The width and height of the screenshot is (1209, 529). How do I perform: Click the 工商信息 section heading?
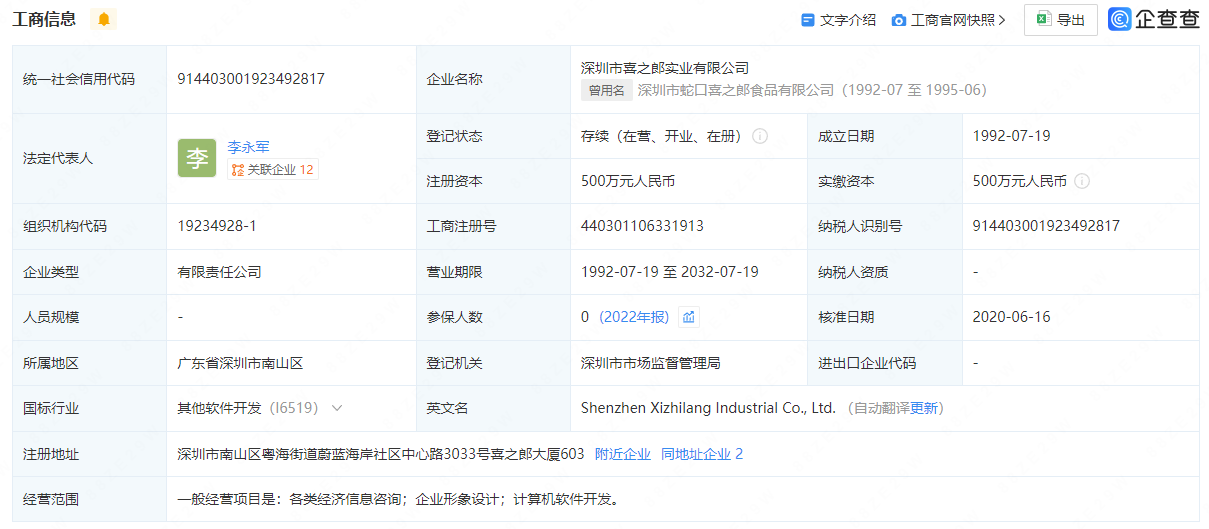click(45, 19)
